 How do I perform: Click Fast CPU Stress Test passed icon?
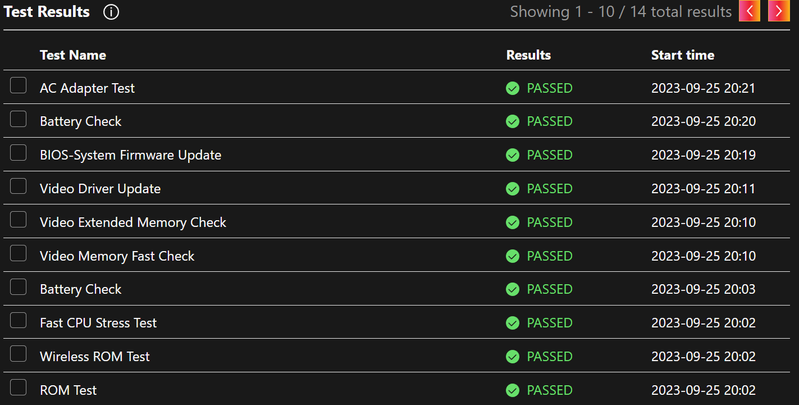tap(513, 323)
